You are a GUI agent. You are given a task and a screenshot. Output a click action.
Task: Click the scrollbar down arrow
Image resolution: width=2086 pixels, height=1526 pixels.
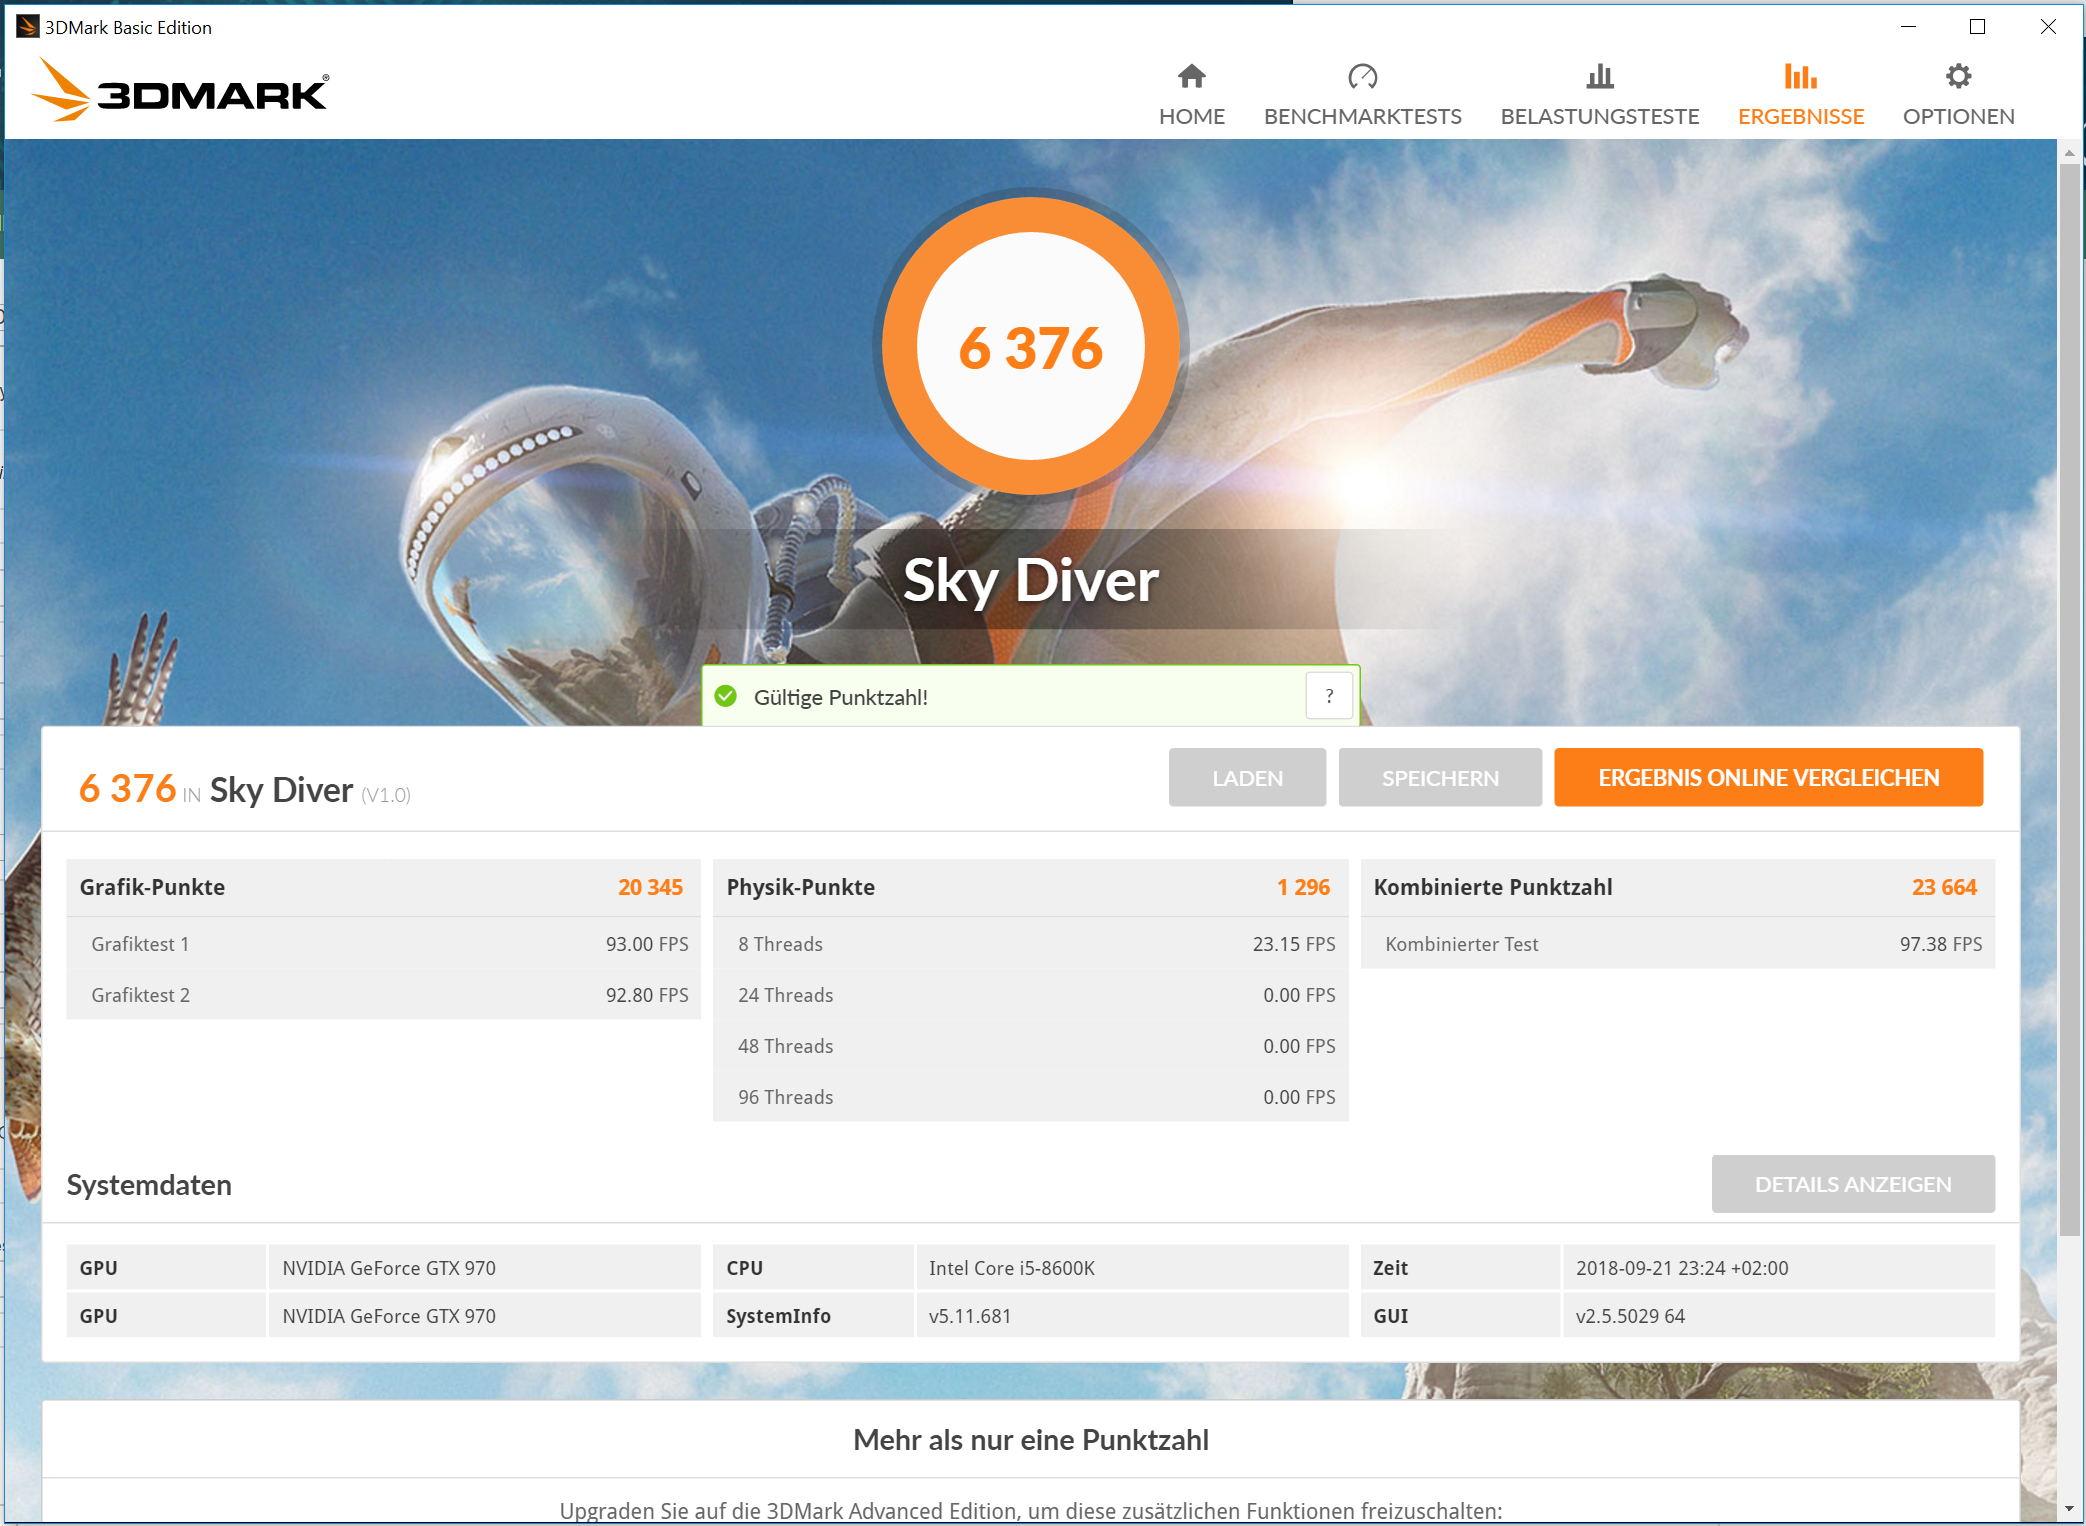(x=2069, y=1509)
